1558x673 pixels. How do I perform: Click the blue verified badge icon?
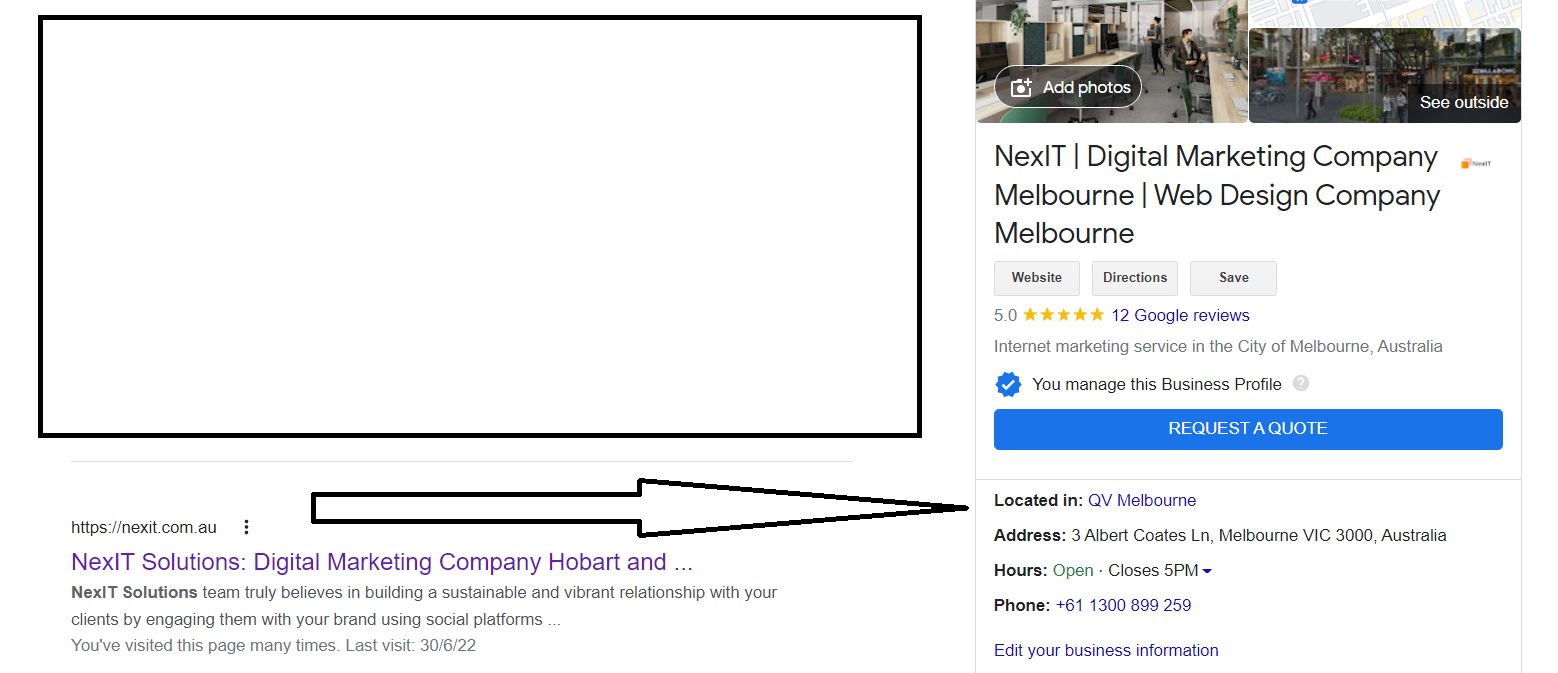1008,384
